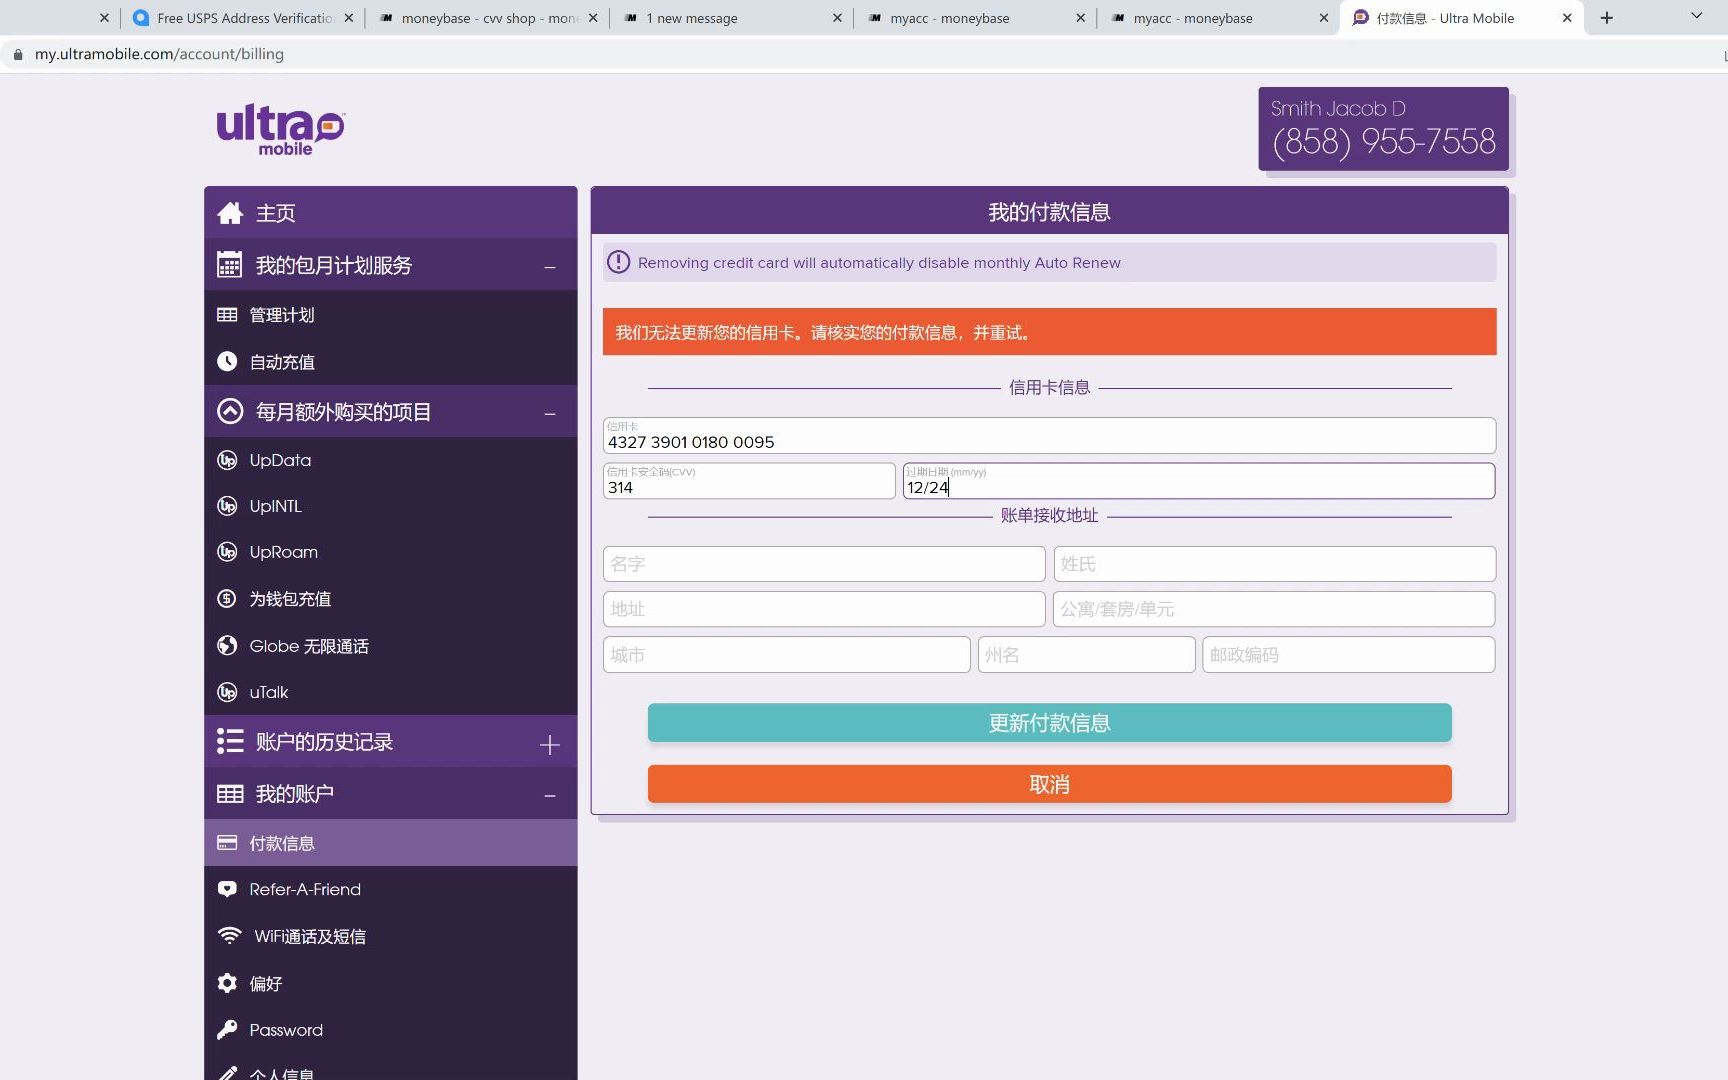
Task: Click the table icon beside 管理计划
Action: point(227,315)
